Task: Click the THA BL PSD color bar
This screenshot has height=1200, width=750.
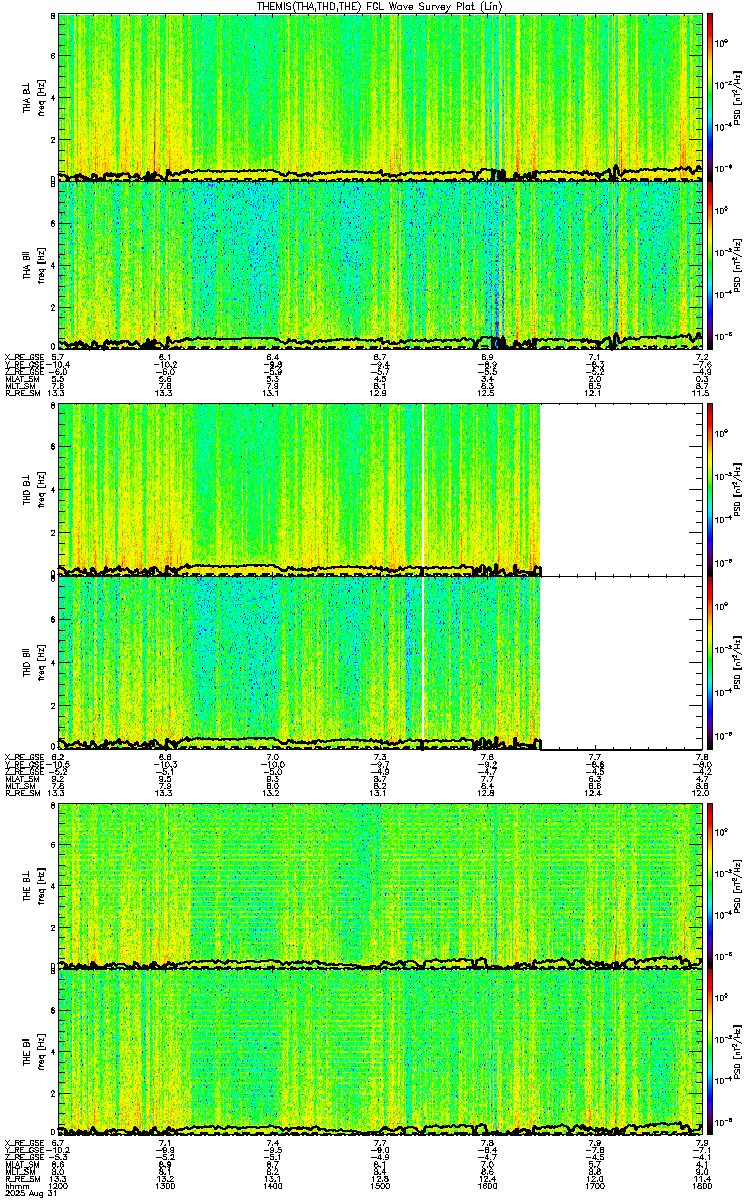Action: point(710,96)
